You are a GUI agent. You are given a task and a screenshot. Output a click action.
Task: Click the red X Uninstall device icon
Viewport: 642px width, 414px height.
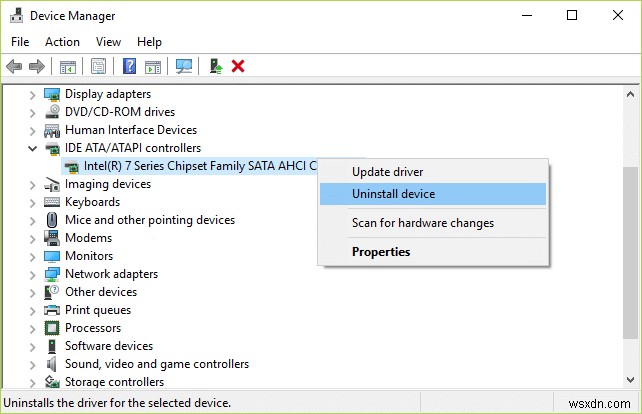tap(238, 66)
